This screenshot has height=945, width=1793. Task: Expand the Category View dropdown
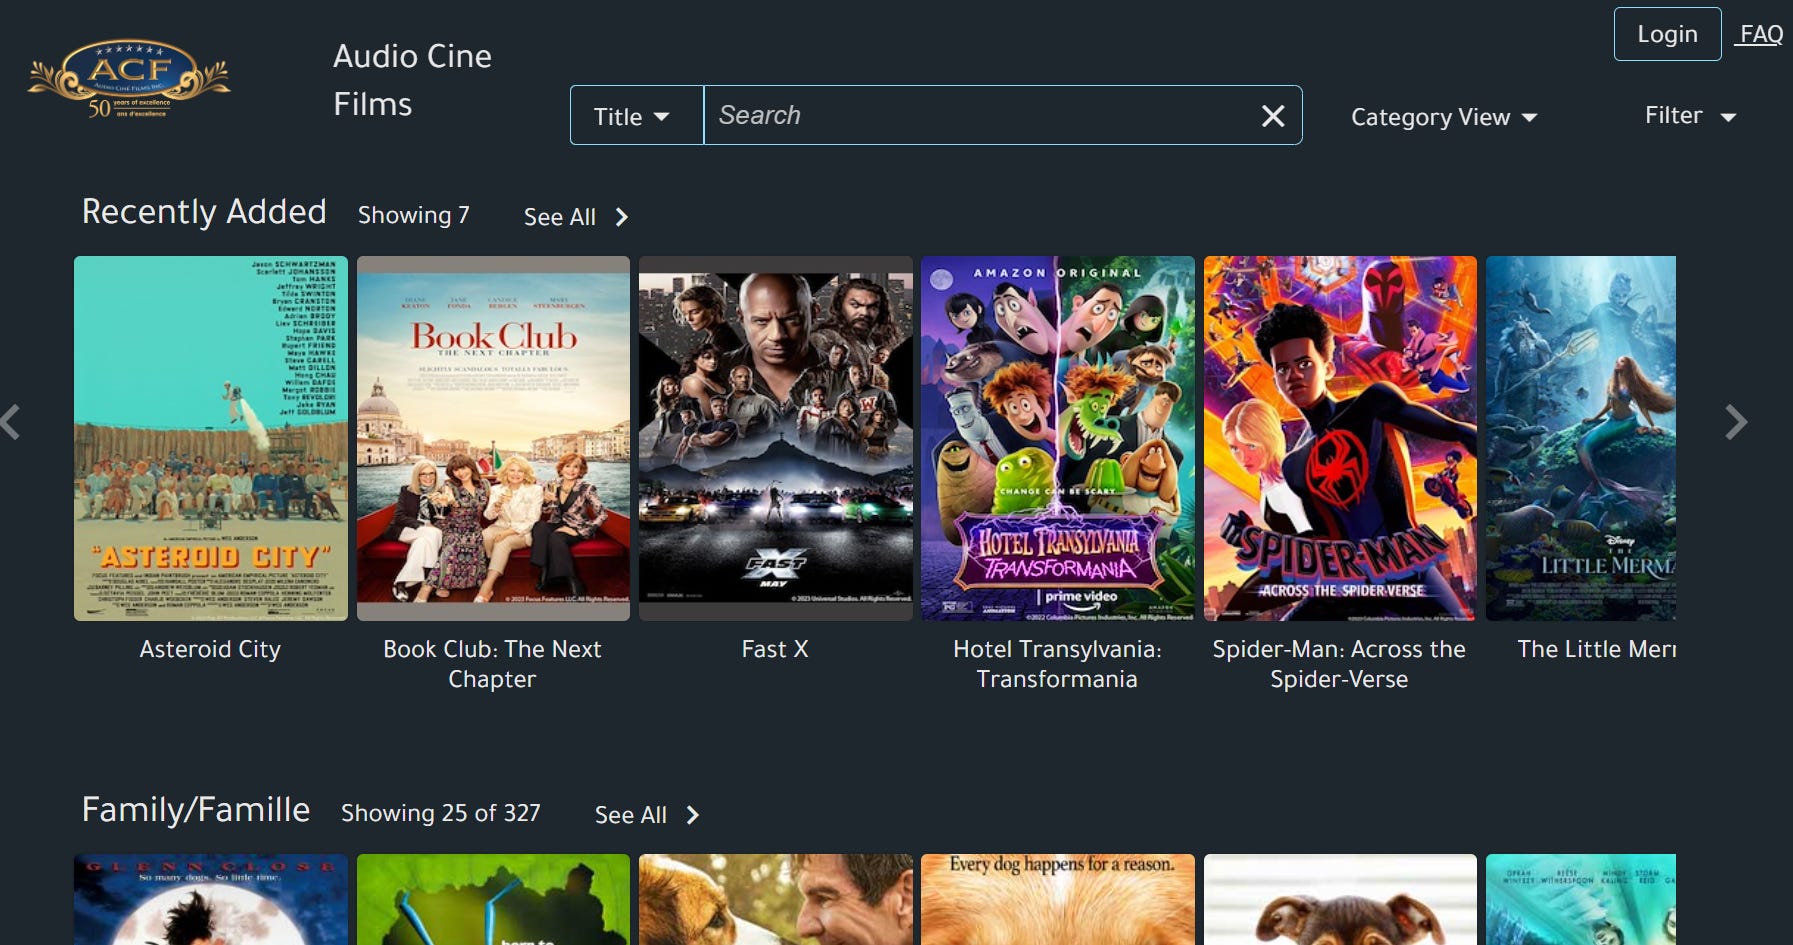[1444, 117]
